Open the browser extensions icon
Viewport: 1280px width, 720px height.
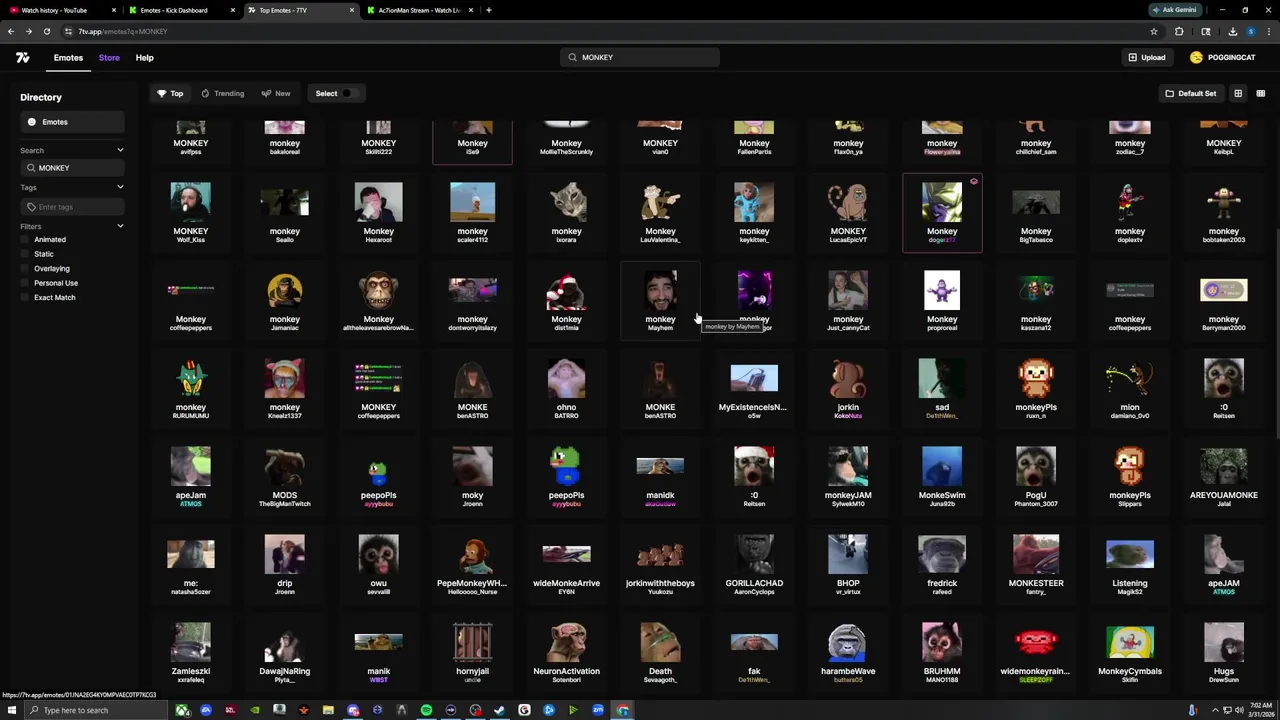[x=1179, y=32]
